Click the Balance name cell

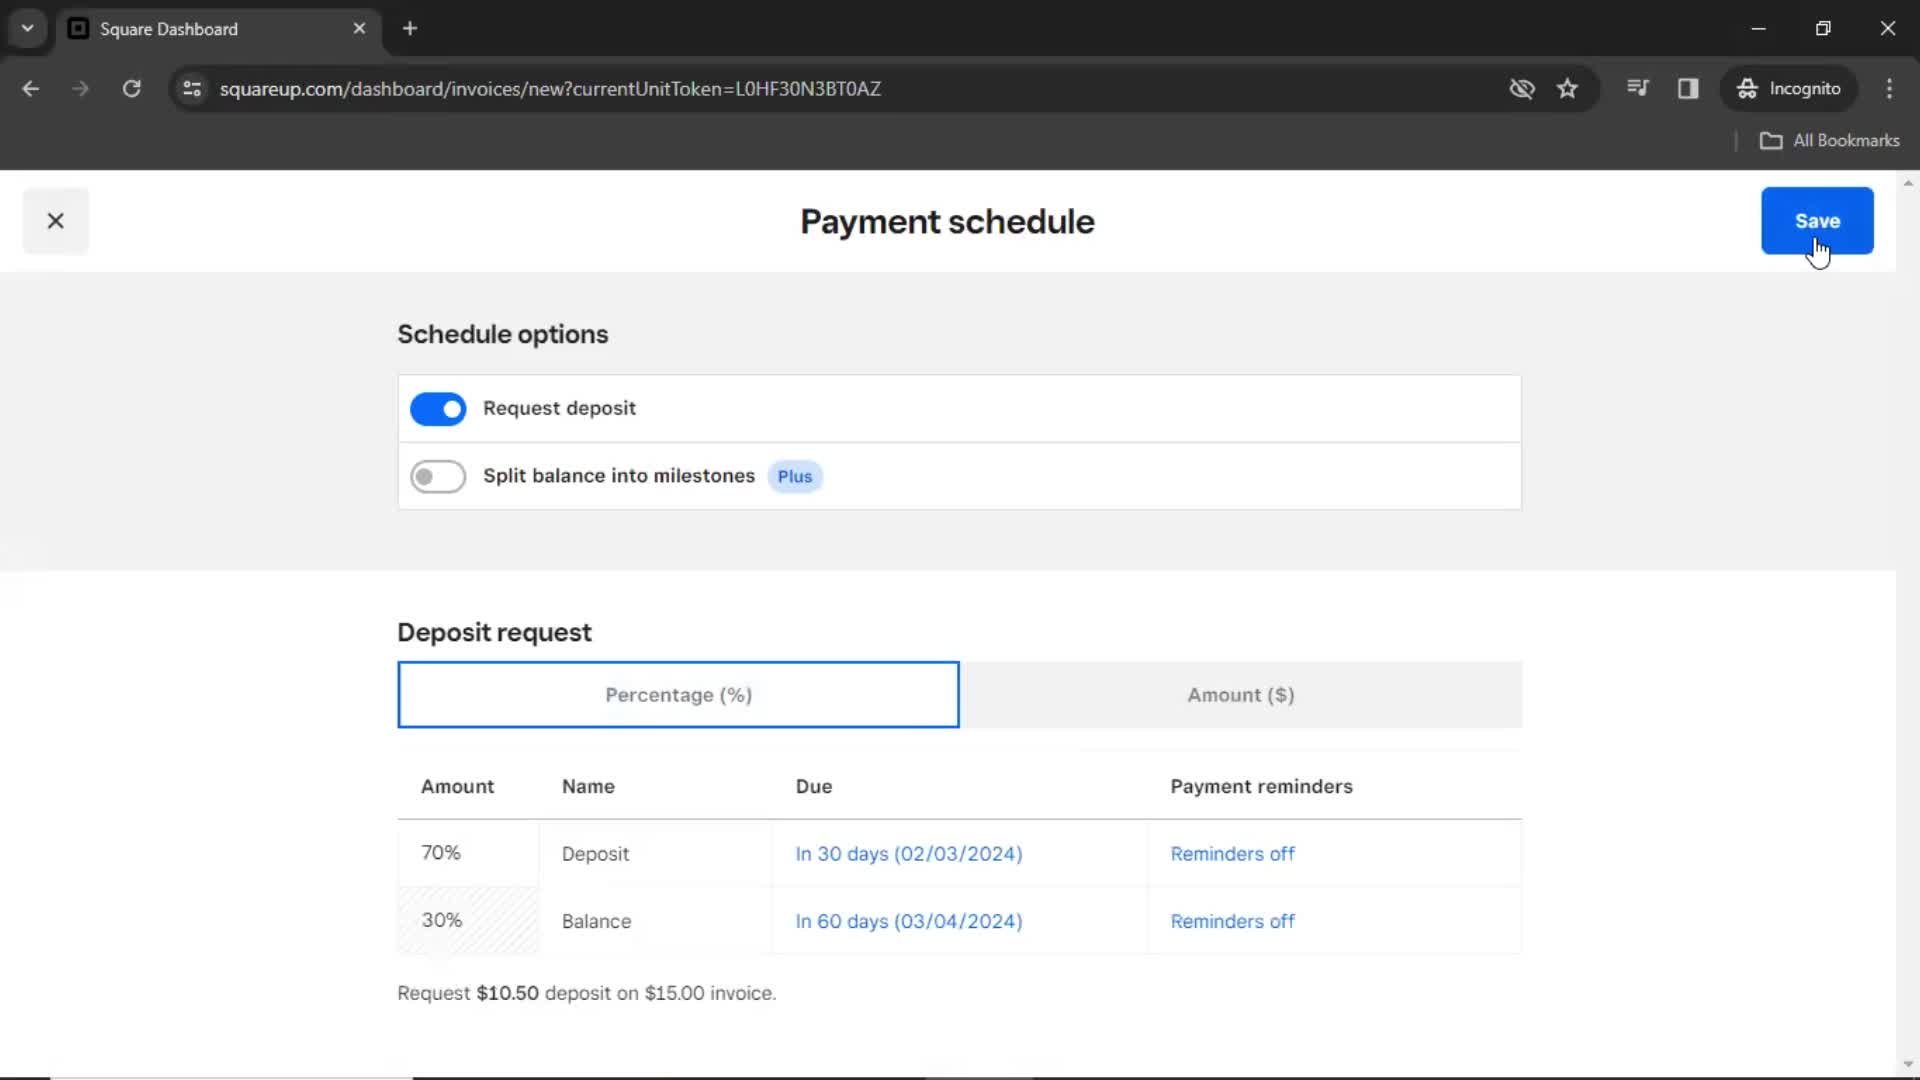click(656, 921)
